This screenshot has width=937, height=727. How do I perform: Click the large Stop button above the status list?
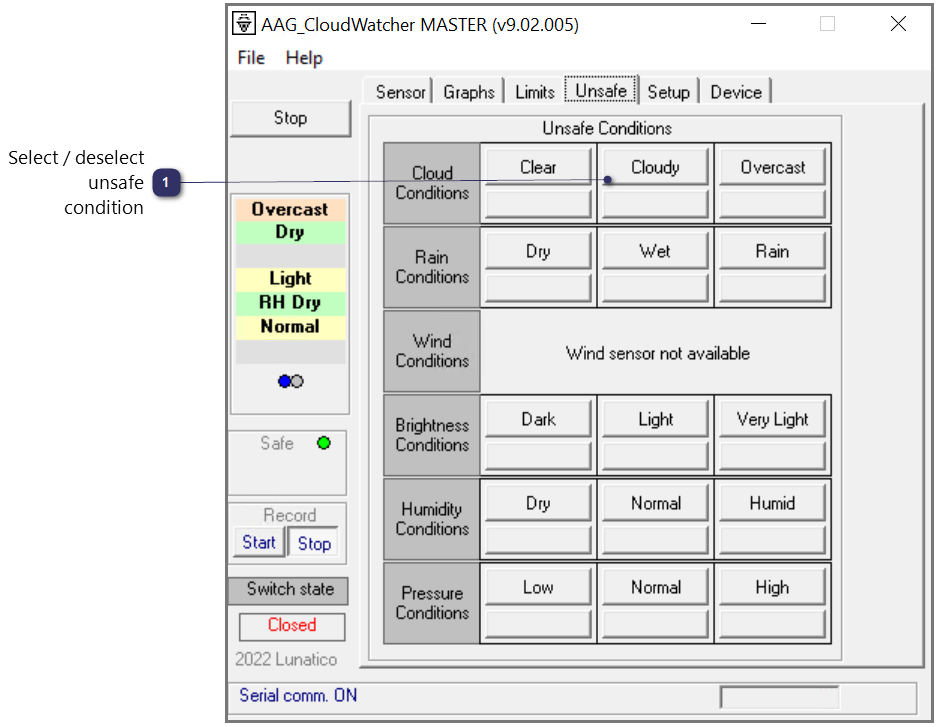pos(290,118)
